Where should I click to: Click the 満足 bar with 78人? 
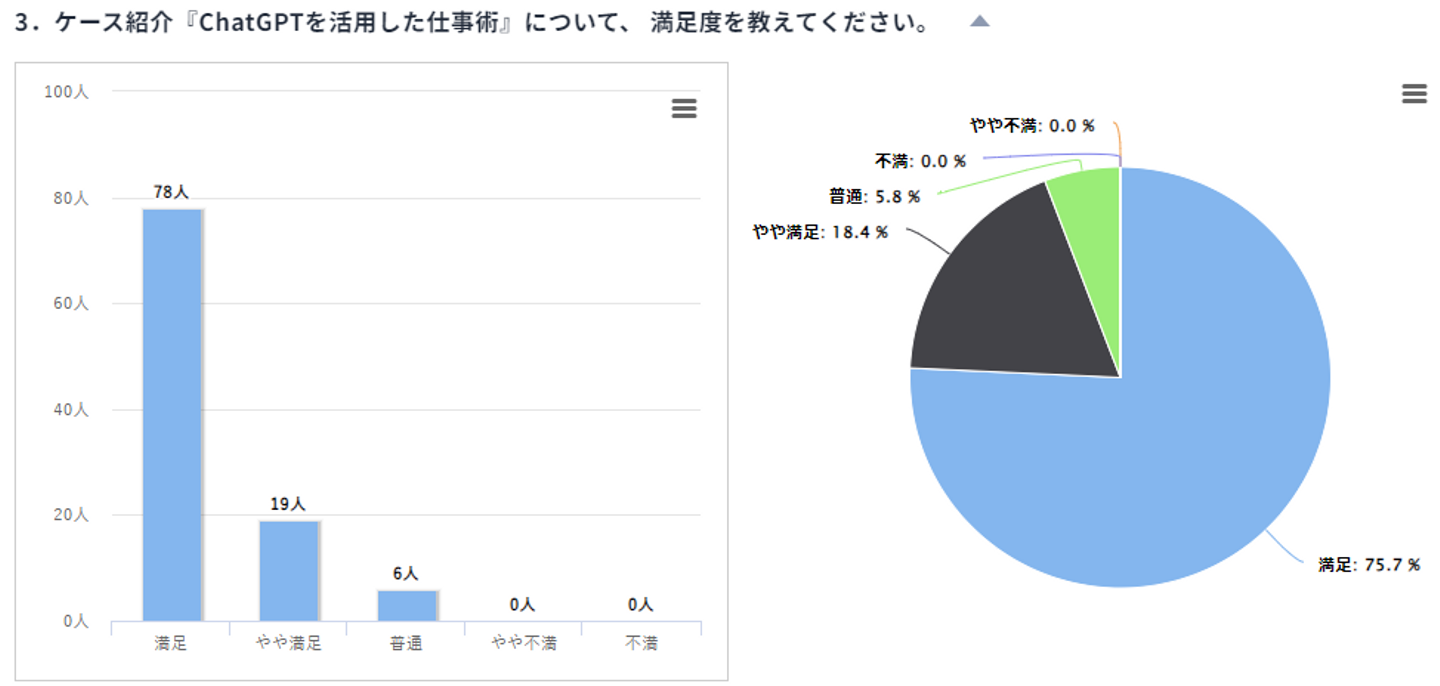click(172, 414)
